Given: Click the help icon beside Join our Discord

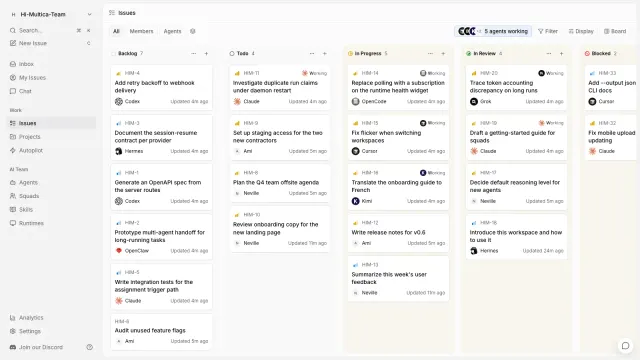Looking at the screenshot, I should [89, 347].
